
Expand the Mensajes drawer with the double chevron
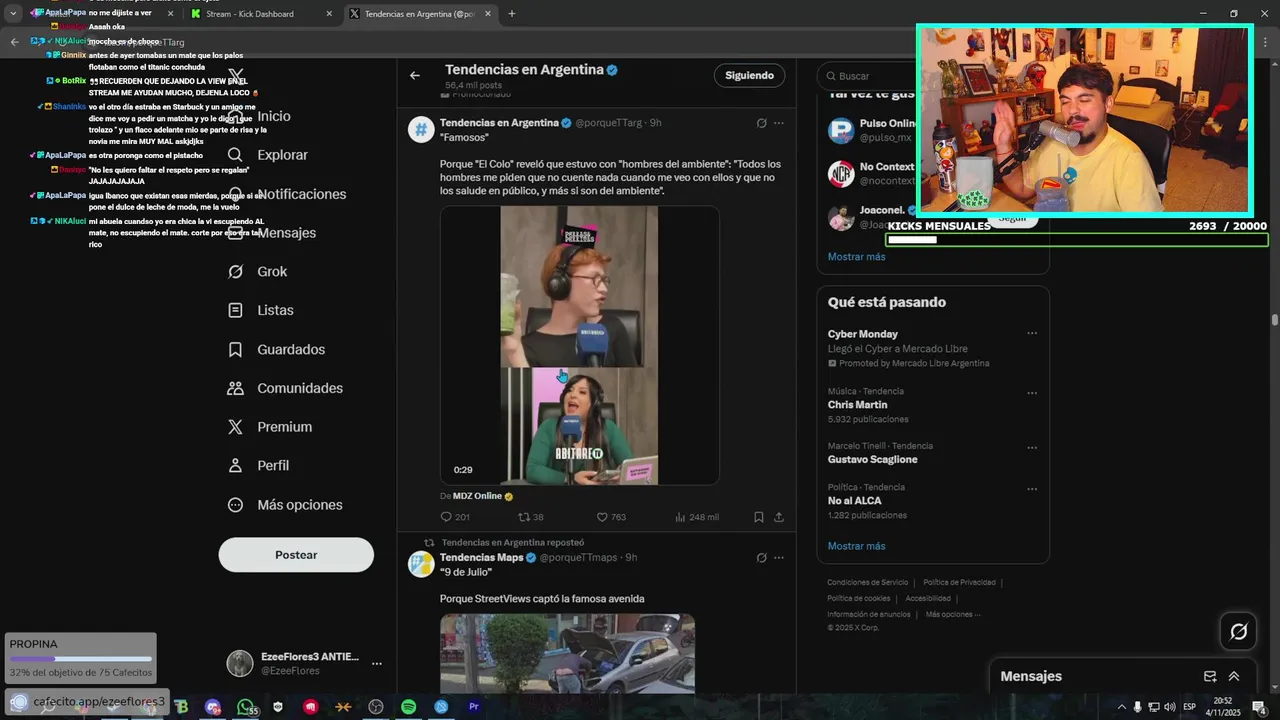[1234, 676]
